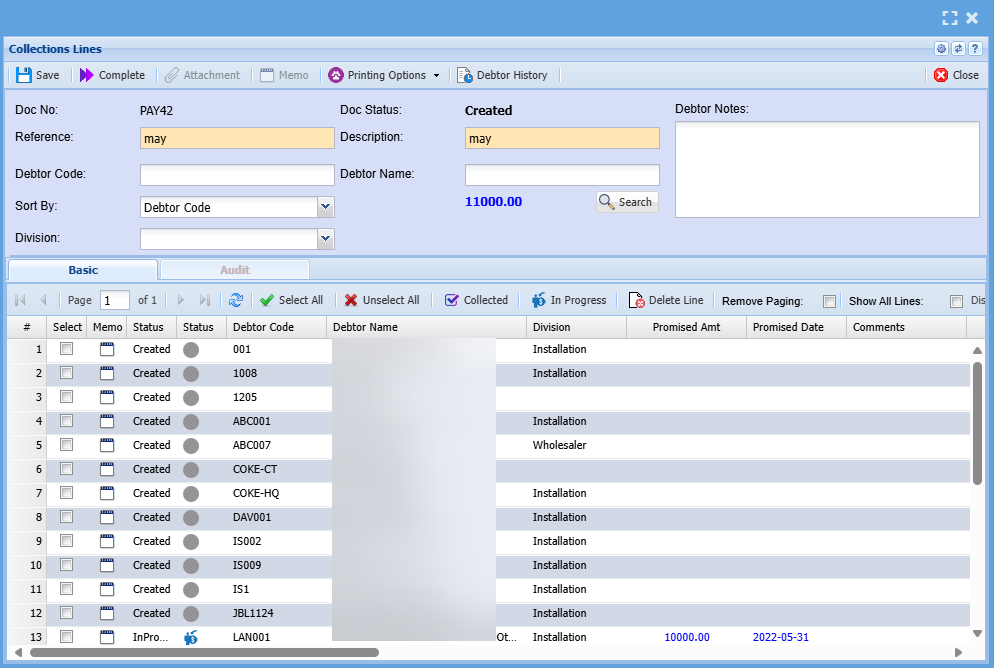The height and width of the screenshot is (668, 994).
Task: Toggle the Show All Lines checkbox
Action: point(956,301)
